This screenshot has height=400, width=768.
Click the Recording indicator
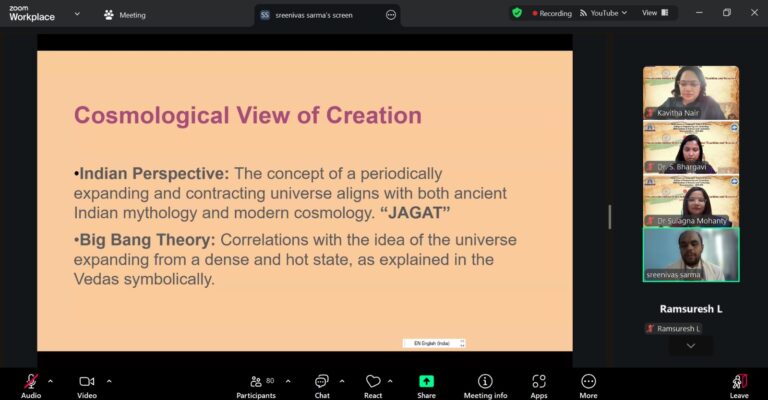pos(551,13)
